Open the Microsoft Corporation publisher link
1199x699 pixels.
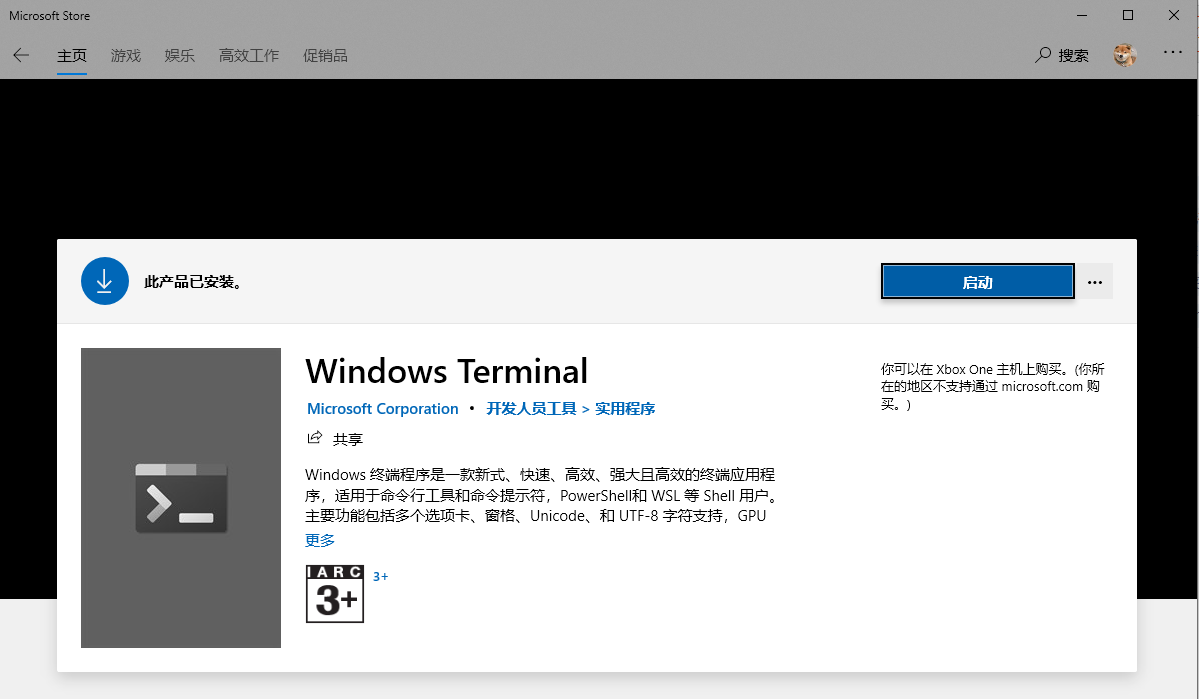click(x=382, y=408)
